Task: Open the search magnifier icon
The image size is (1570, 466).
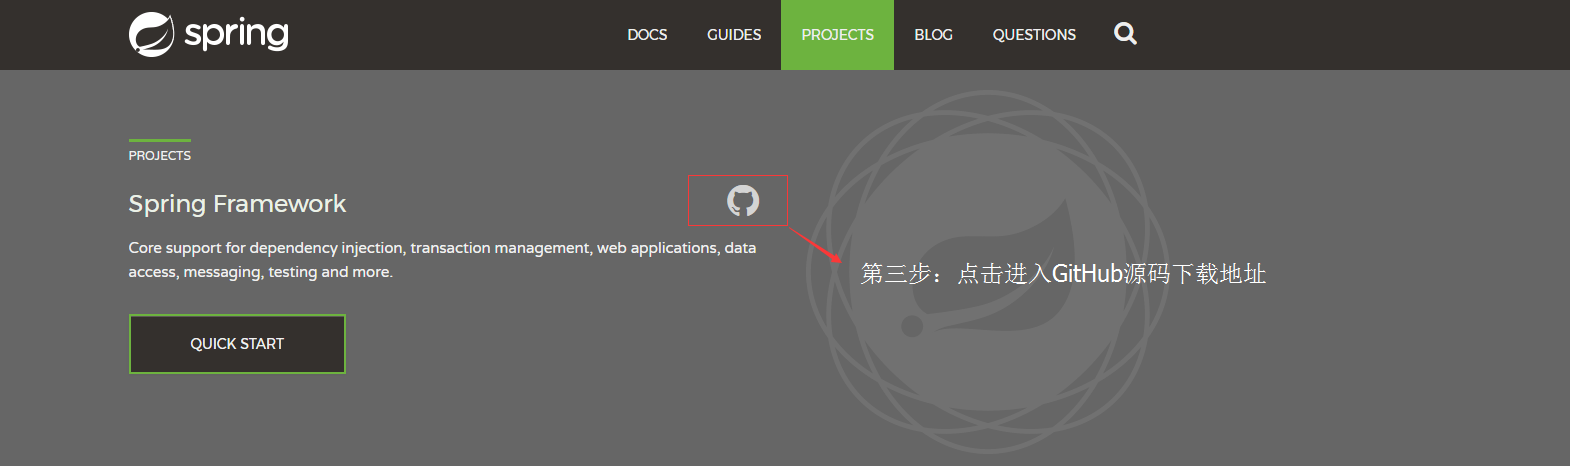Action: [1125, 34]
